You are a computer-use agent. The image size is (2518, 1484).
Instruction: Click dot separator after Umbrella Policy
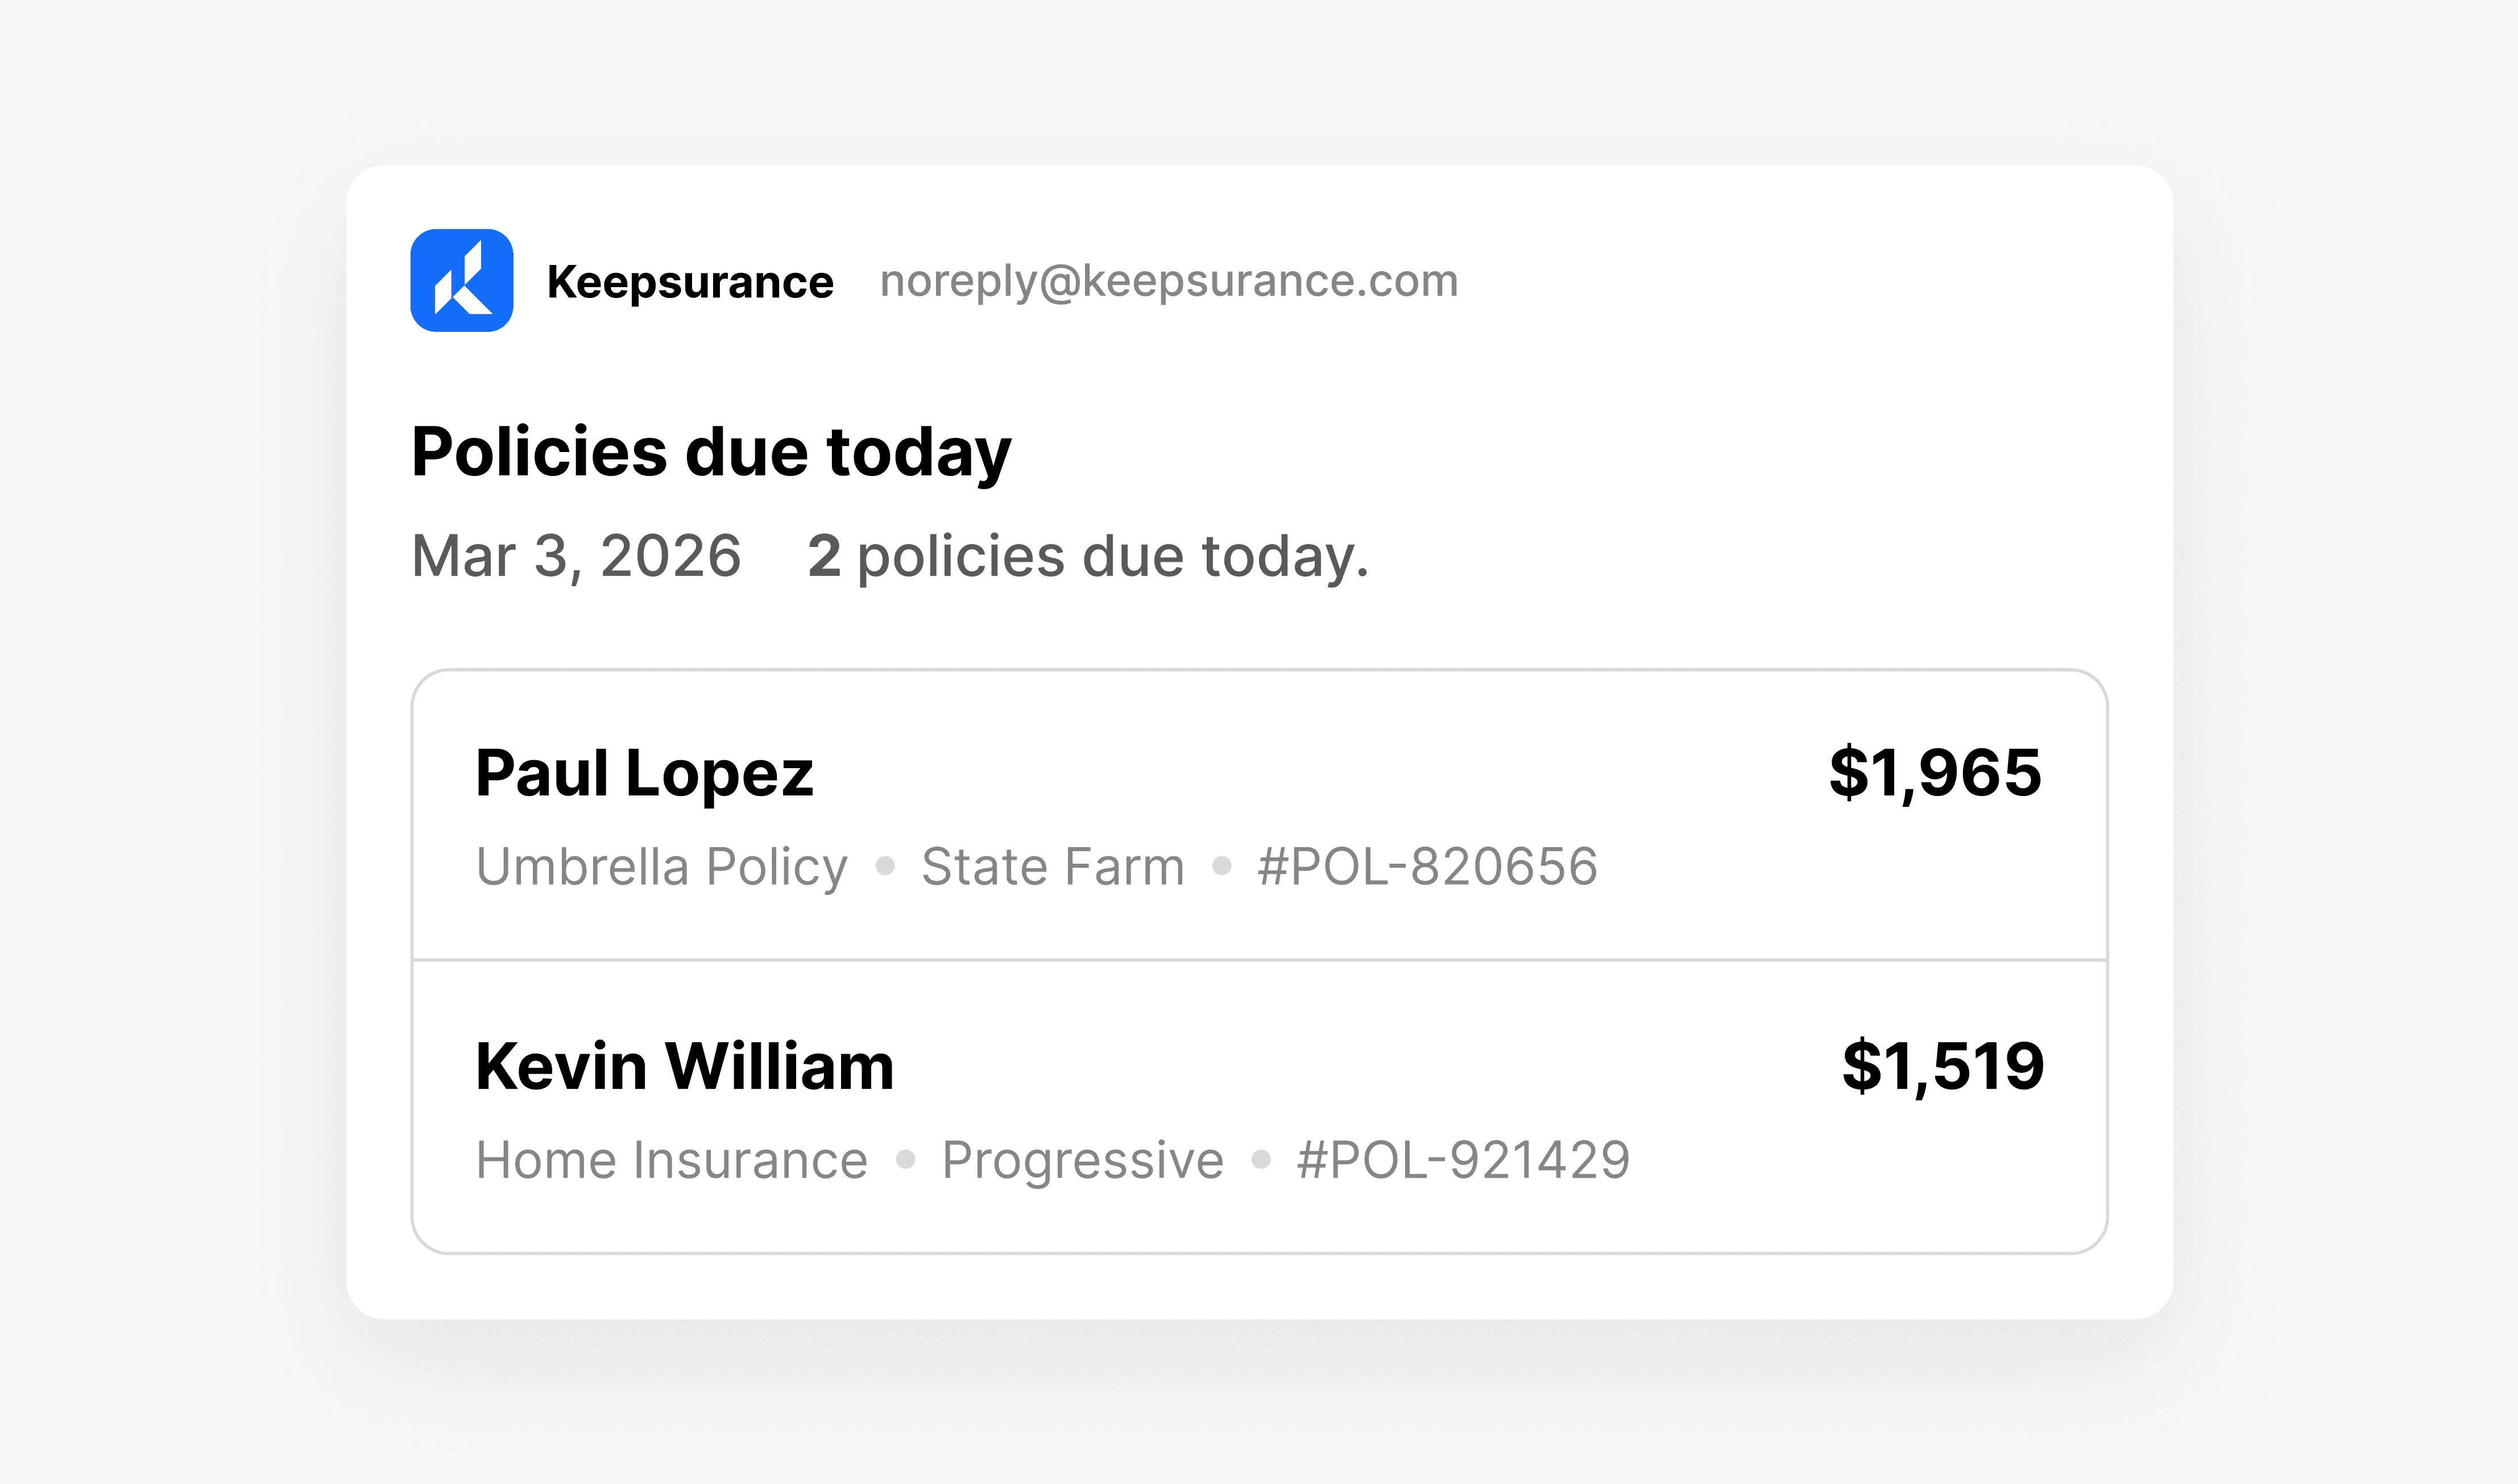click(x=885, y=866)
